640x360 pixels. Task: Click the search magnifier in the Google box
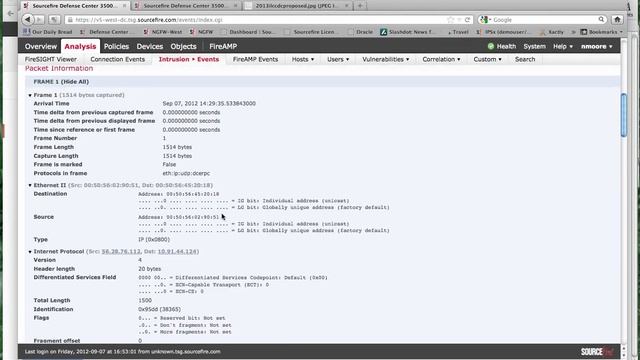coord(601,19)
